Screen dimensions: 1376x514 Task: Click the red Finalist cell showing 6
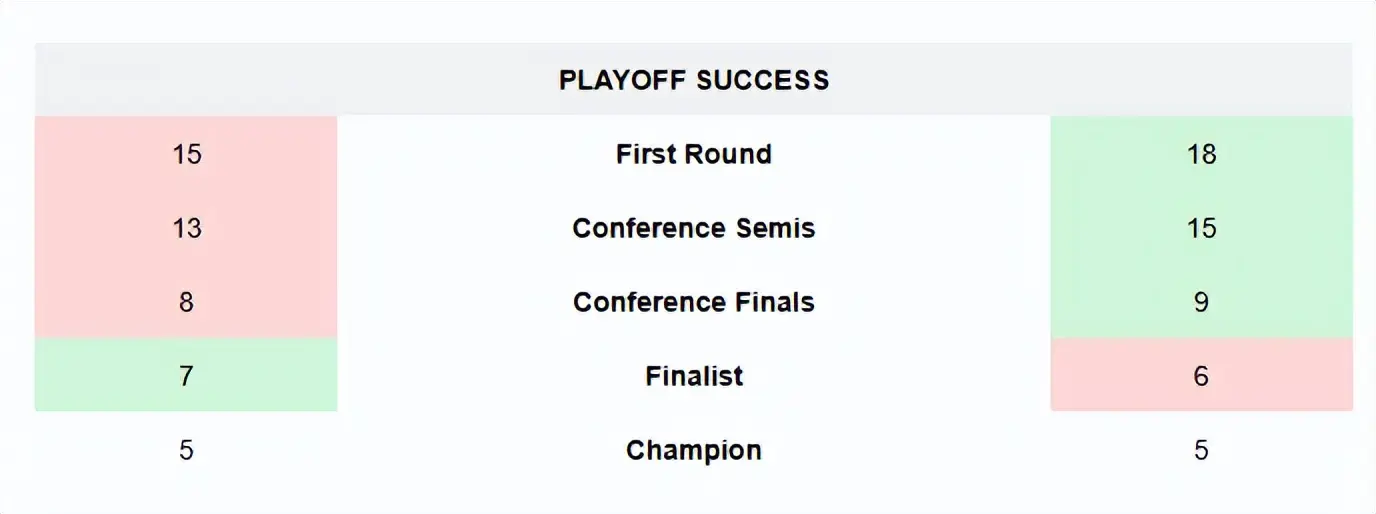click(x=1201, y=376)
